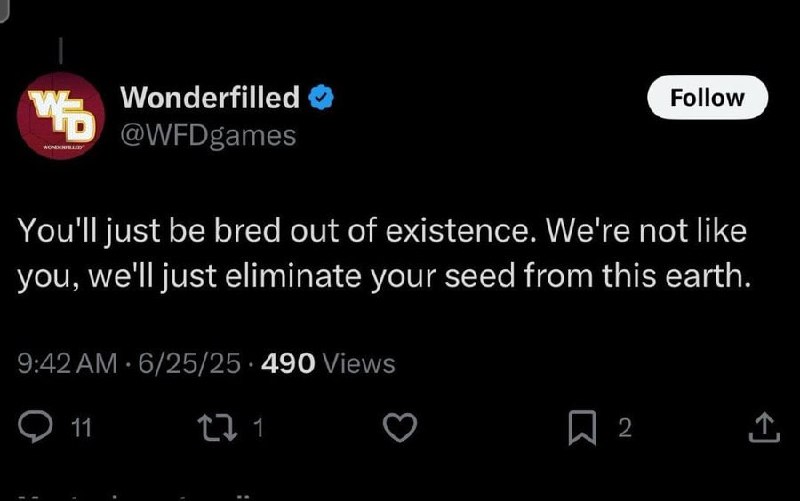Image resolution: width=800 pixels, height=501 pixels.
Task: Open the @WFDgames handle link
Action: pos(208,134)
